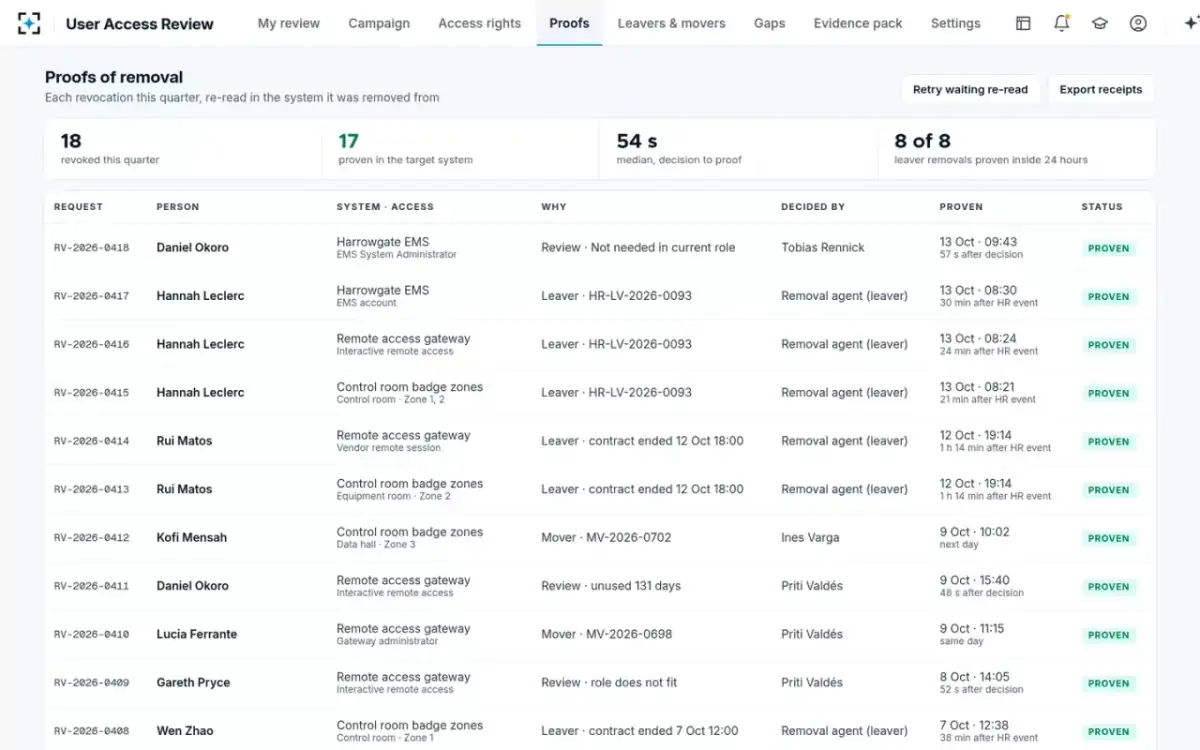Open Evidence pack tab
This screenshot has width=1200, height=750.
(x=858, y=23)
